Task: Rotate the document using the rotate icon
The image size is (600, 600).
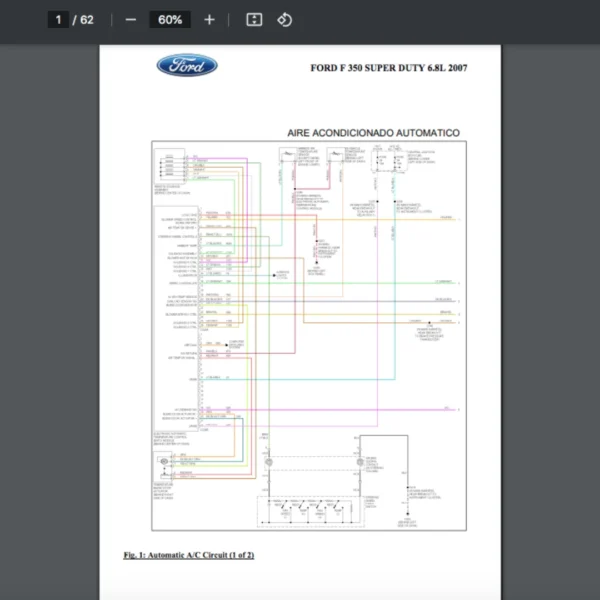Action: pyautogui.click(x=284, y=20)
